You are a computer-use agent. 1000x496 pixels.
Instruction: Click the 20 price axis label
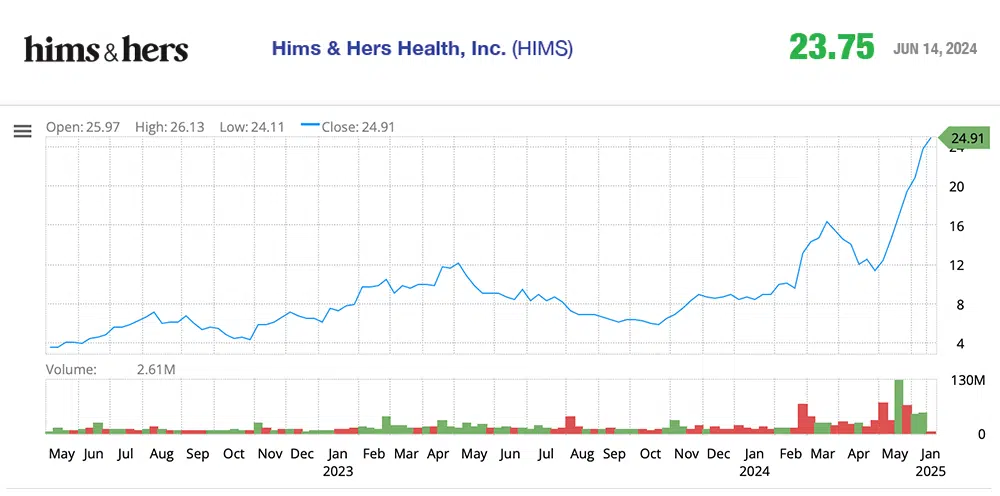[x=958, y=187]
